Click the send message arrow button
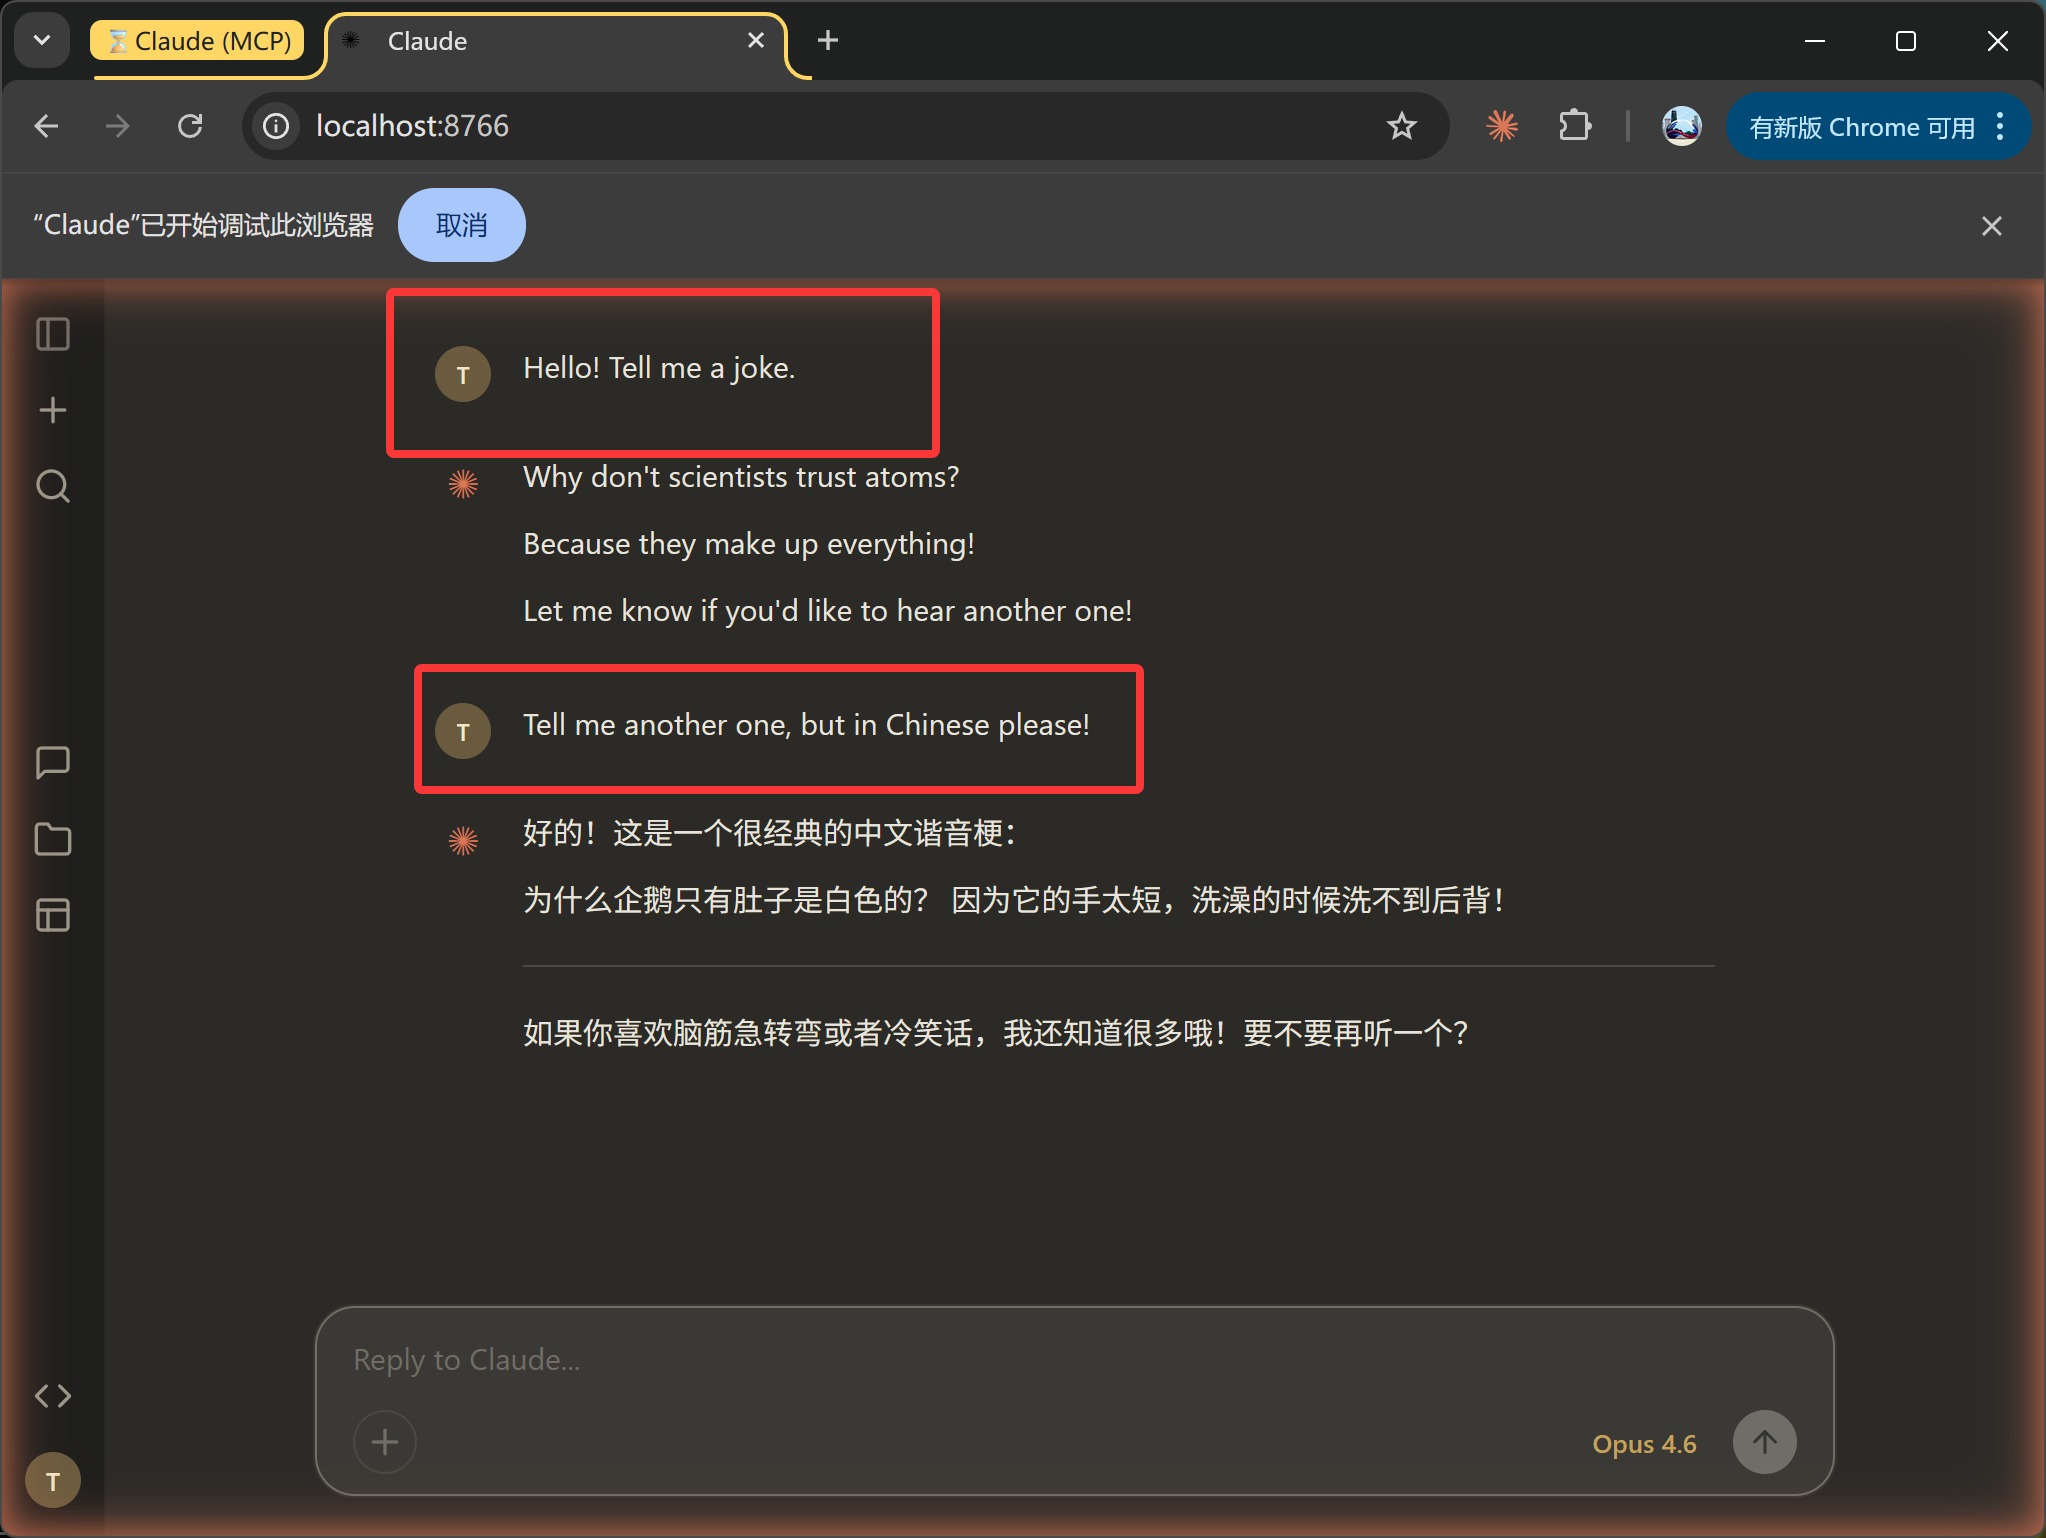This screenshot has height=1538, width=2046. [x=1765, y=1442]
